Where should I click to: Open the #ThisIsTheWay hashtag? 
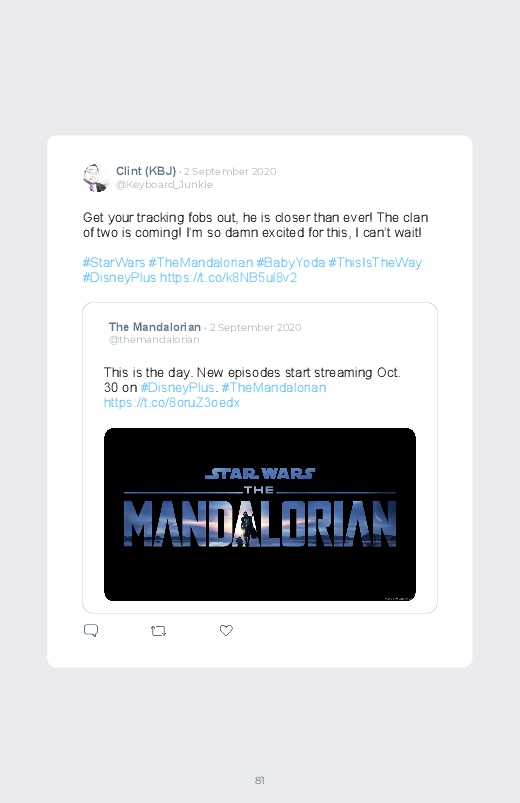point(375,263)
